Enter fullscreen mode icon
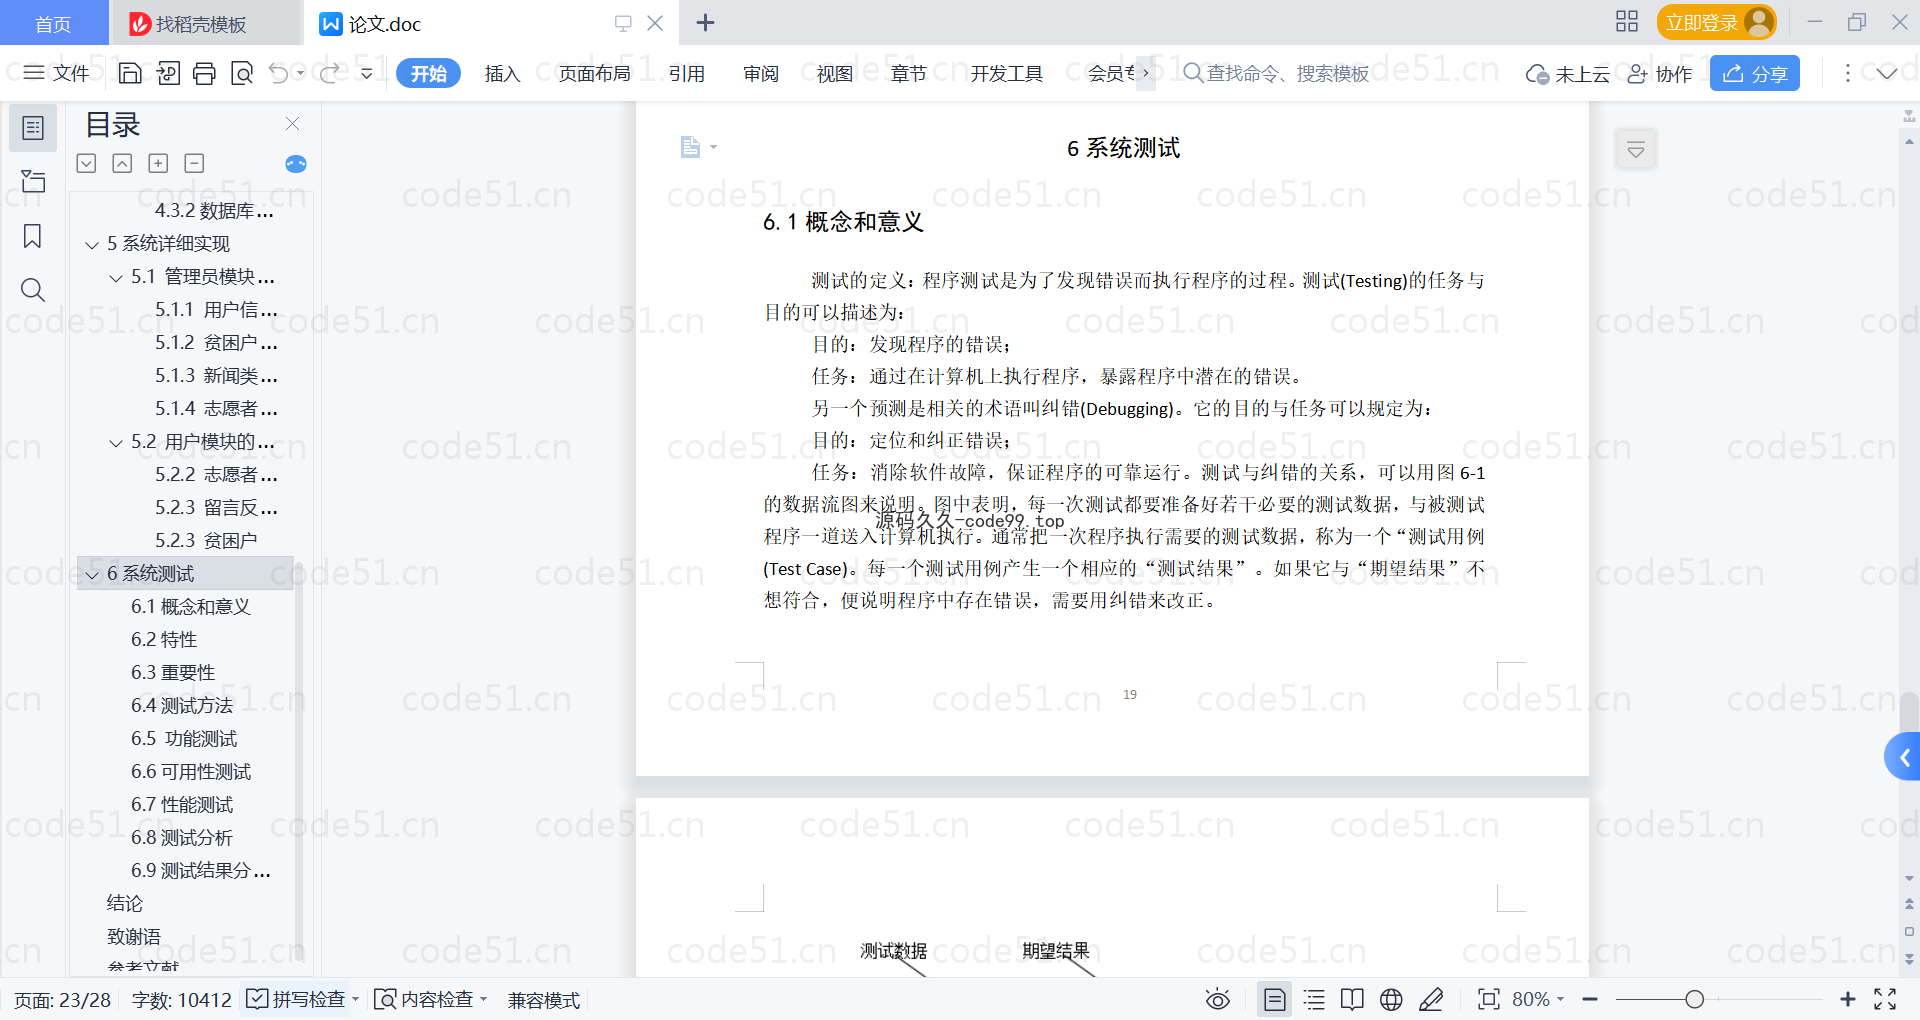1920x1020 pixels. pos(1885,999)
